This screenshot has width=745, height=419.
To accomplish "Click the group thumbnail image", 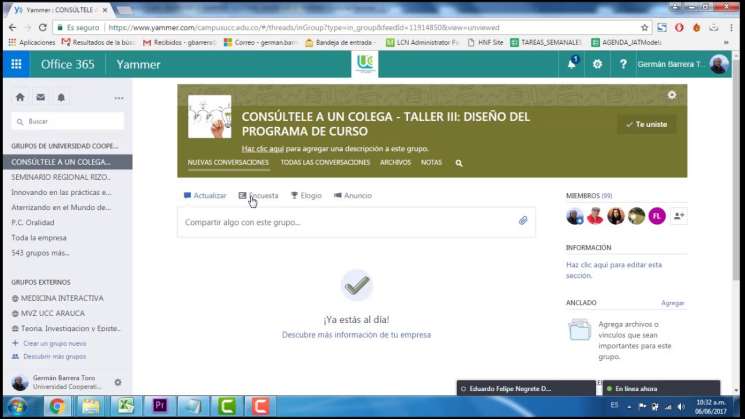I will (210, 116).
